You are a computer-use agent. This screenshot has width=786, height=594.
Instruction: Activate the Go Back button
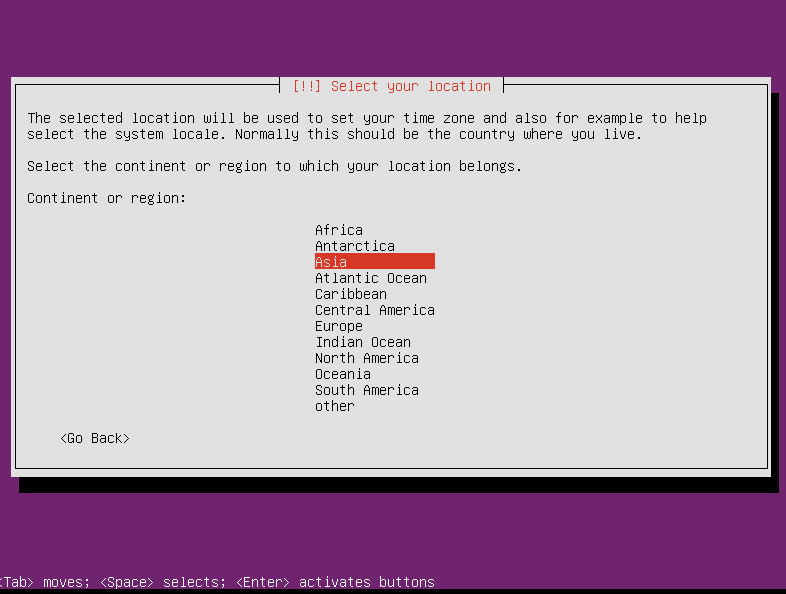tap(95, 439)
